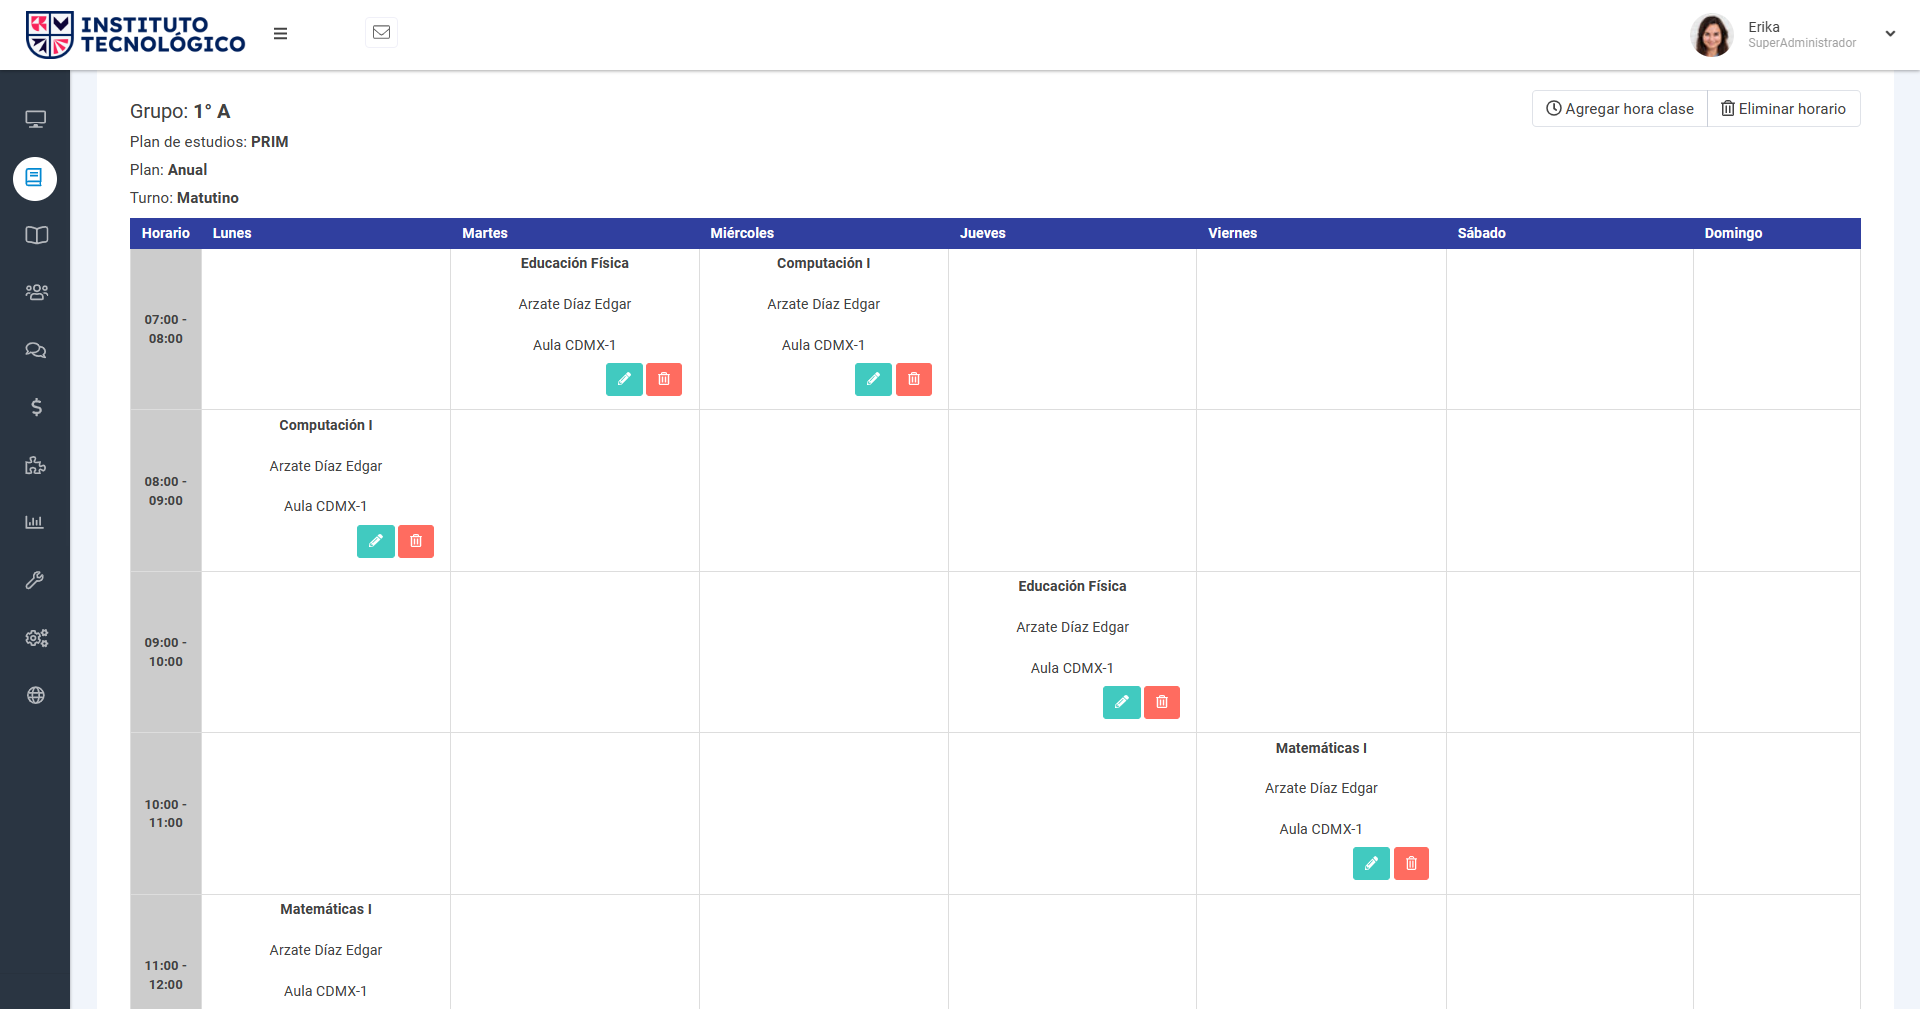Viewport: 1920px width, 1009px height.
Task: Click SuperAdministrador role label
Action: point(1802,43)
